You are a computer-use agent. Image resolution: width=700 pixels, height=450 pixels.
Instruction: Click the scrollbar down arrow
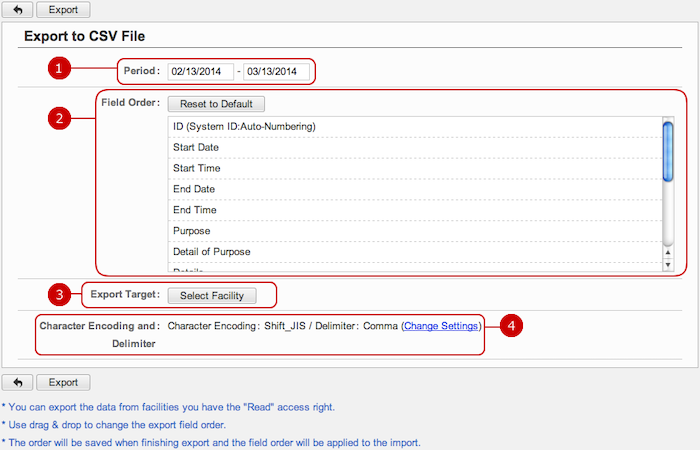(668, 265)
